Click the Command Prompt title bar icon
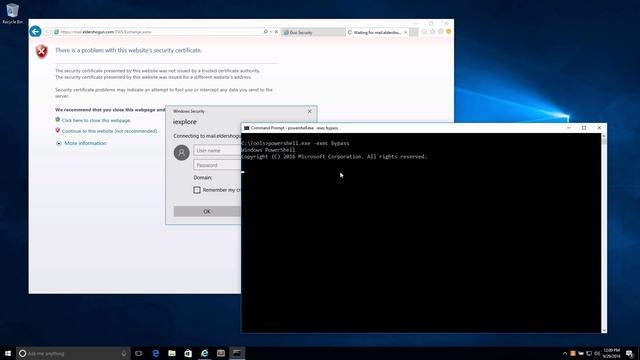Screen dimensions: 640x360 [x=247, y=128]
